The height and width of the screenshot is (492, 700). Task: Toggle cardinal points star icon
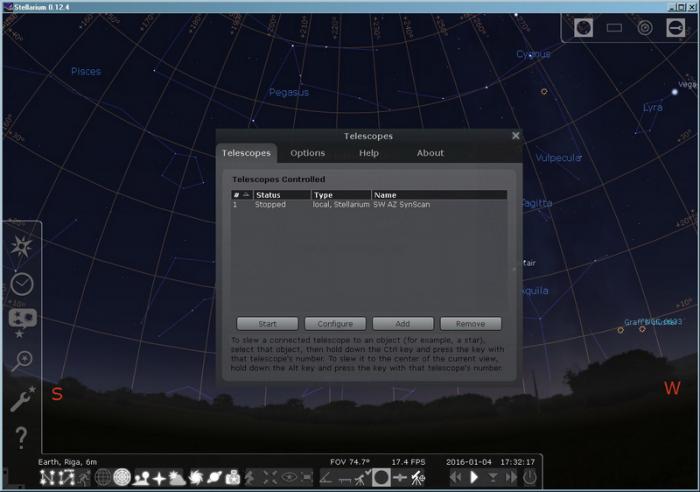click(159, 478)
